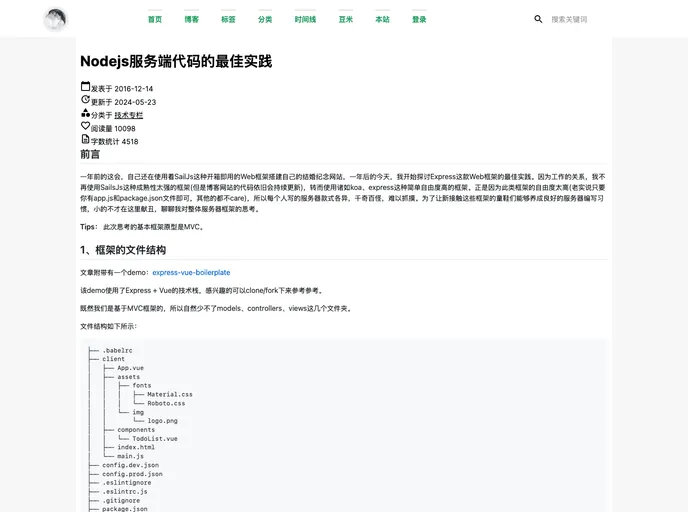
Task: Open the express-vue-boilerplate demo link
Action: [191, 272]
